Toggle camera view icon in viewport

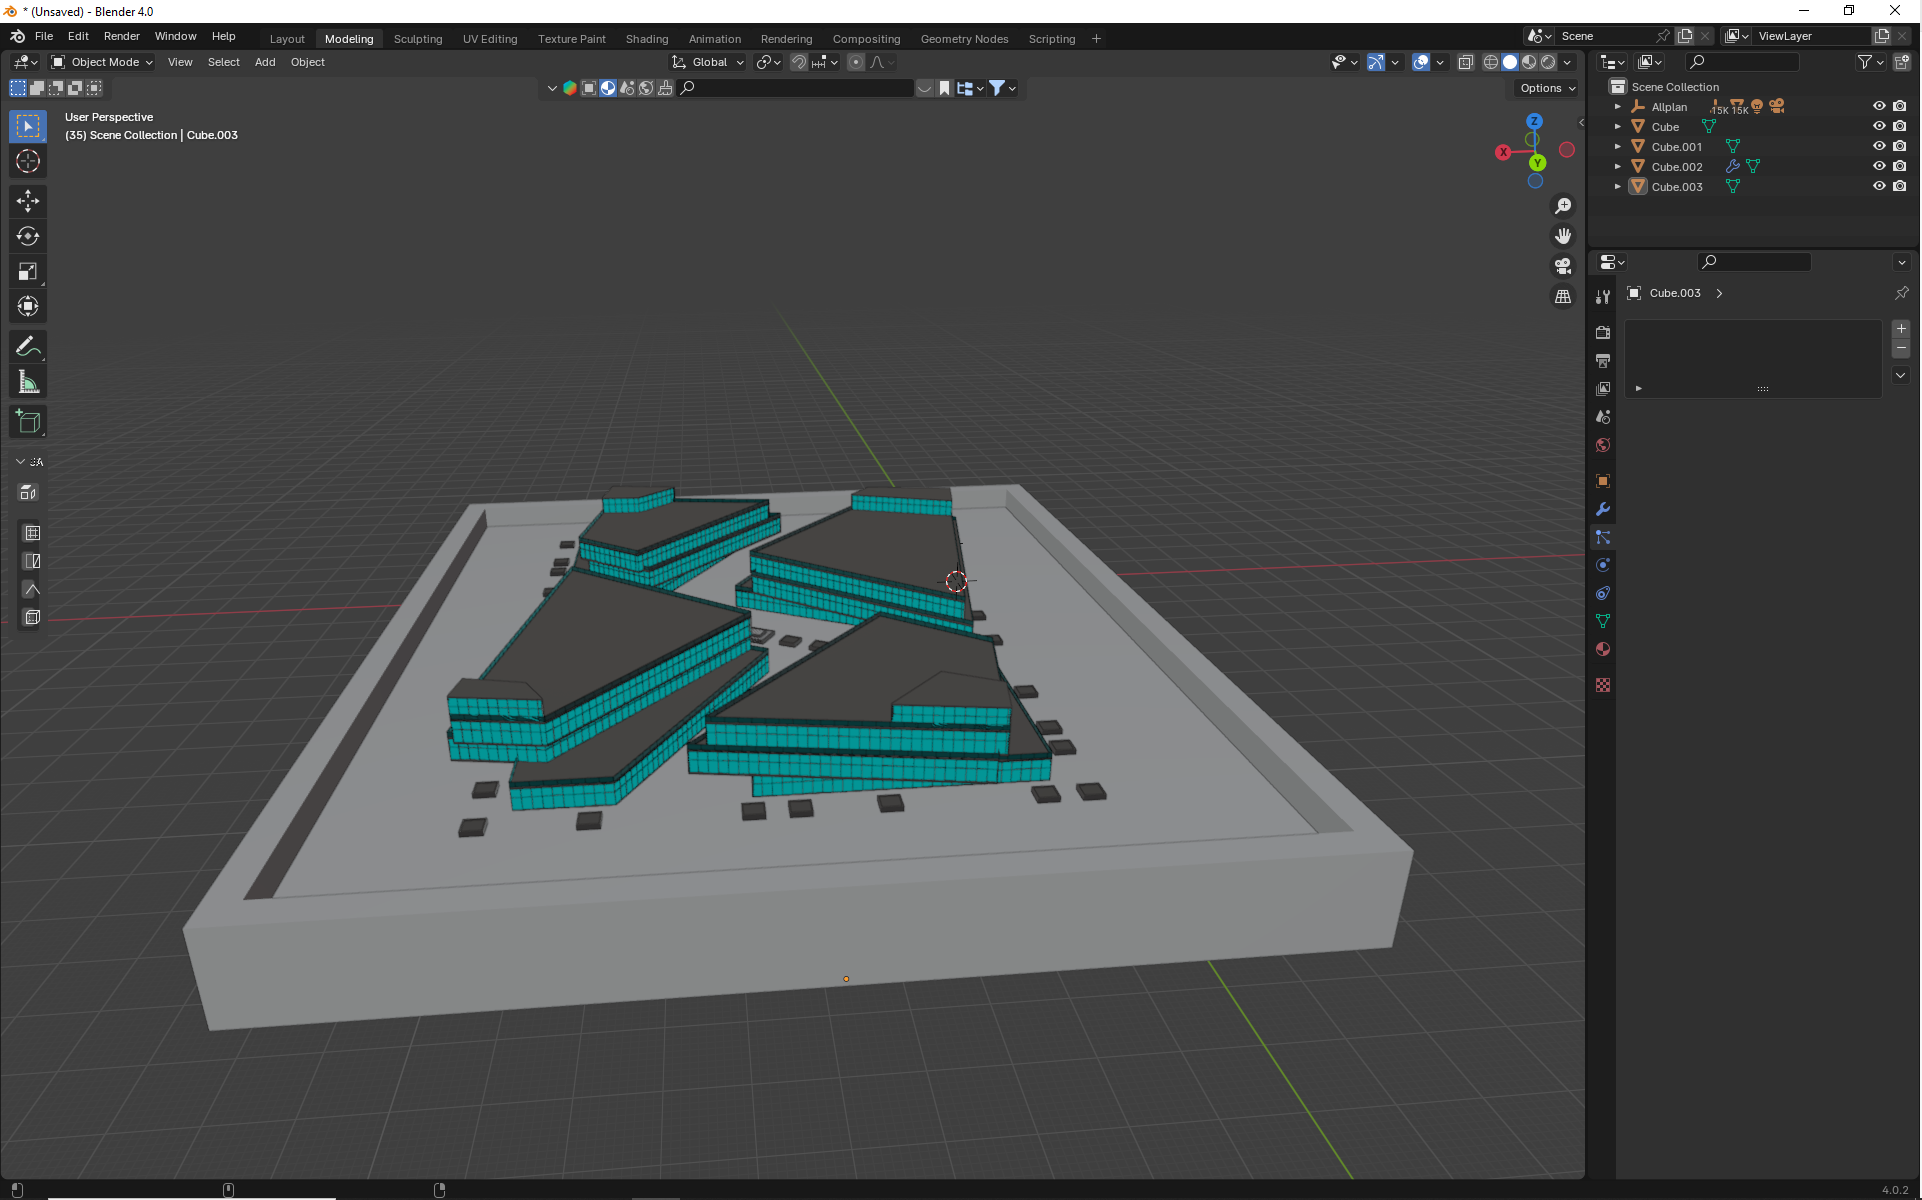(x=1563, y=266)
